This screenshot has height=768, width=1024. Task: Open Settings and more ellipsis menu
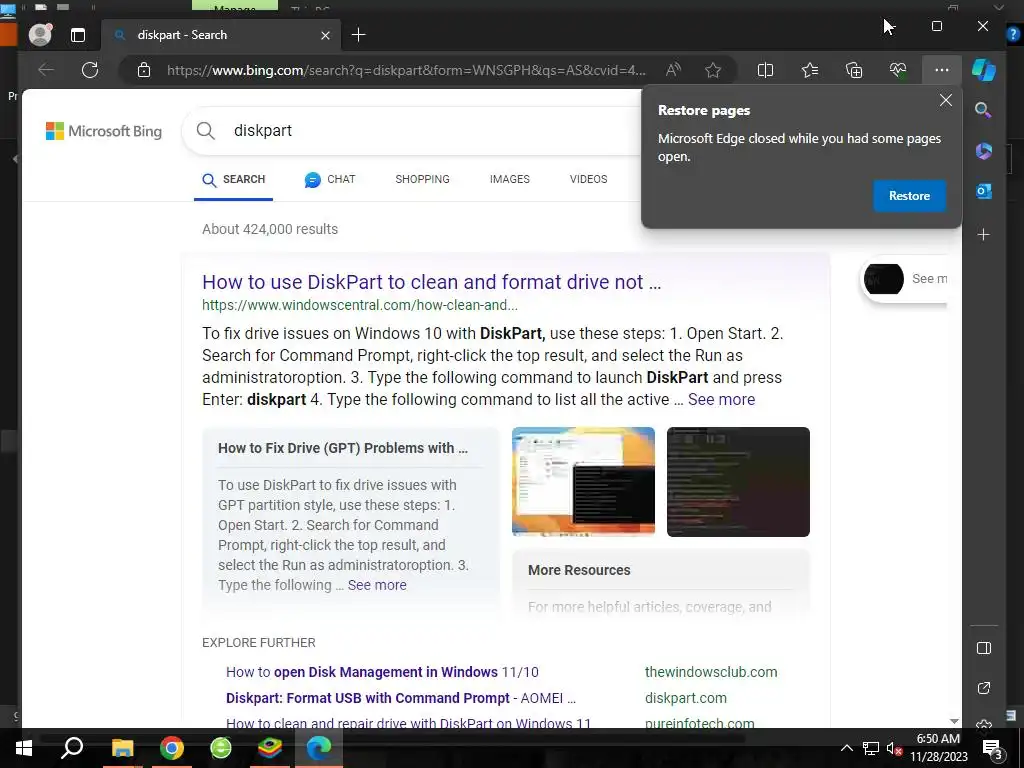942,70
